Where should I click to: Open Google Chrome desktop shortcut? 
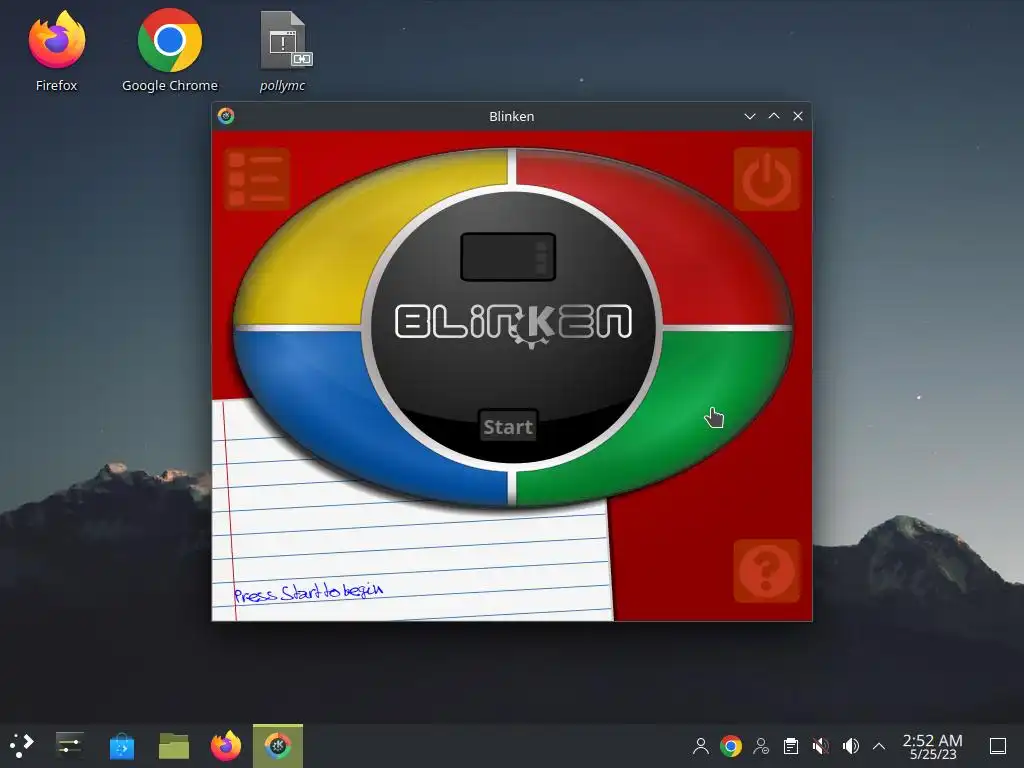point(170,51)
